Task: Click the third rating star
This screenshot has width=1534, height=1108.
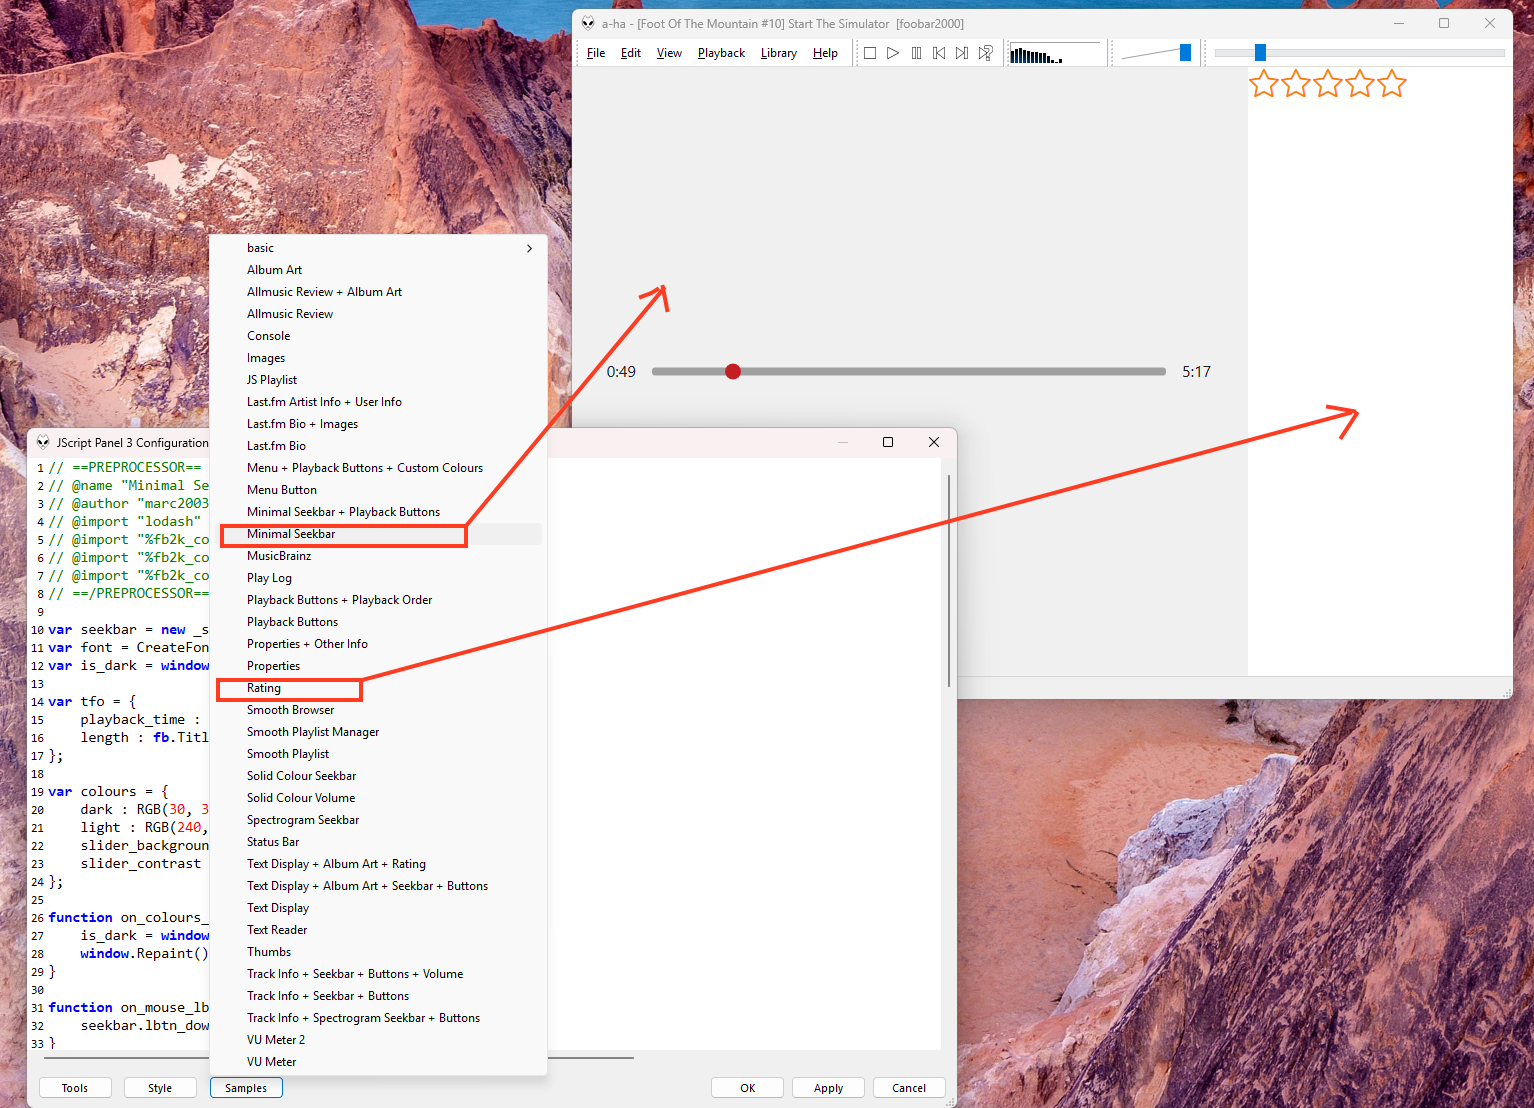Action: tap(1328, 85)
